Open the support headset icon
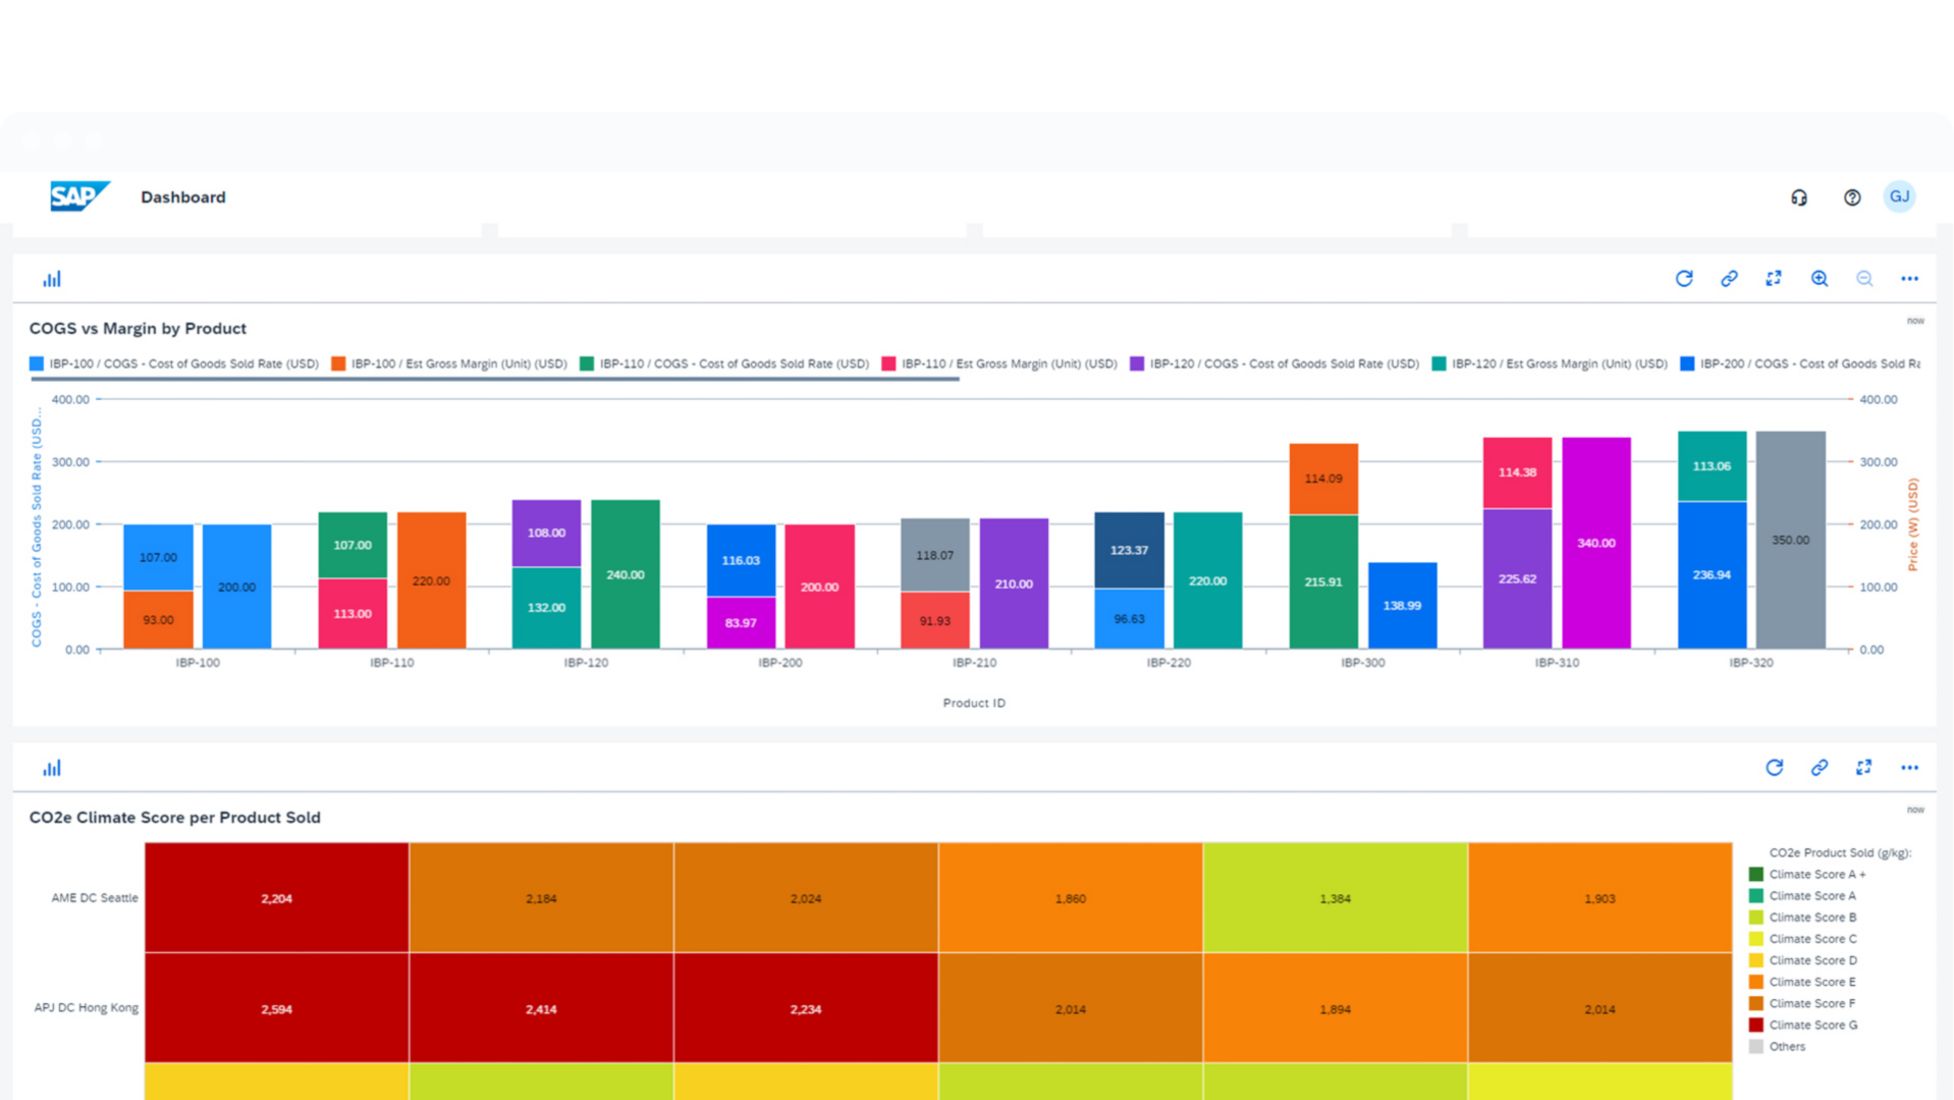Screen dimensions: 1954x1100 click(x=1799, y=198)
